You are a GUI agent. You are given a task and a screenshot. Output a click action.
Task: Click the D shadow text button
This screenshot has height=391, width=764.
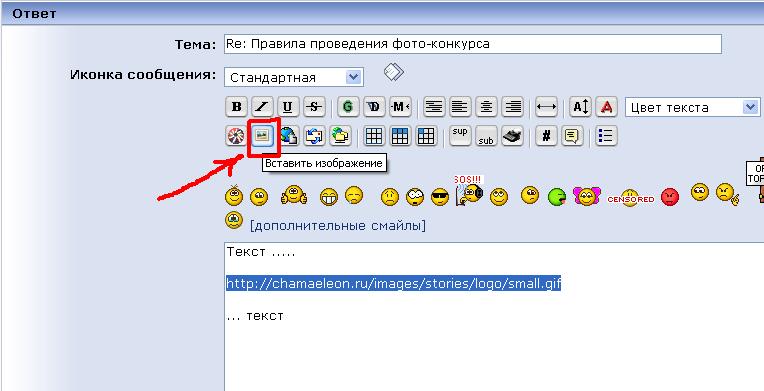(374, 107)
